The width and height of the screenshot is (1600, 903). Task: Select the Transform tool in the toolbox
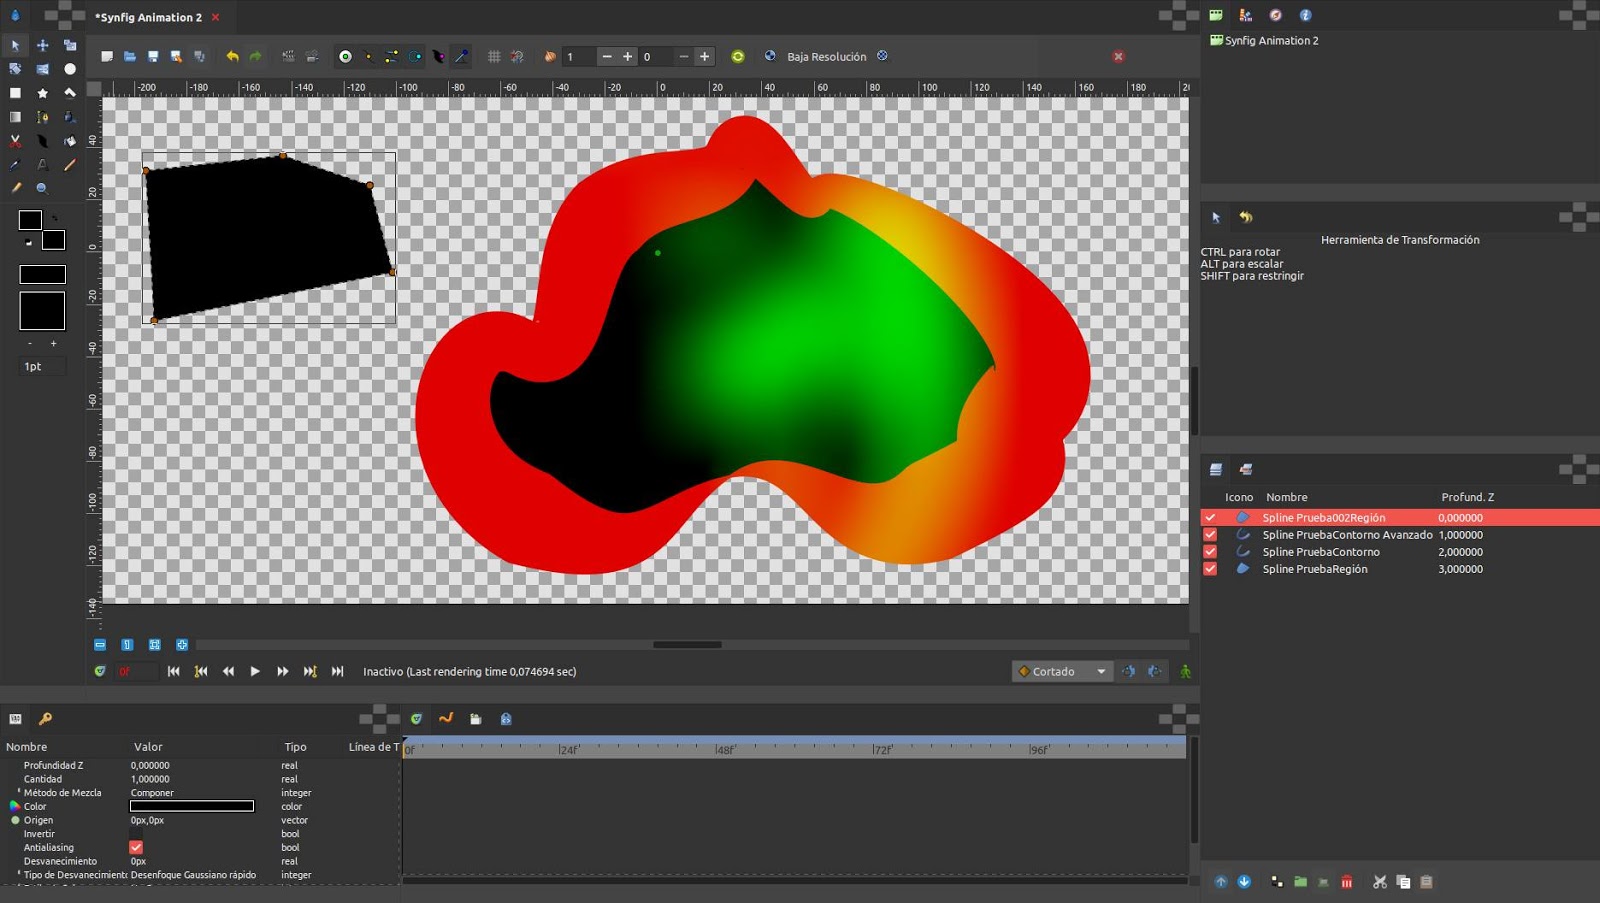click(15, 45)
